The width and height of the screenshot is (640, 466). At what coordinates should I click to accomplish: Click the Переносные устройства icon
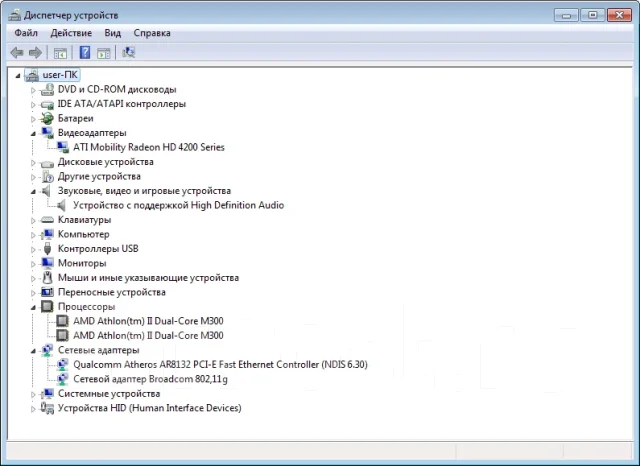pyautogui.click(x=47, y=292)
